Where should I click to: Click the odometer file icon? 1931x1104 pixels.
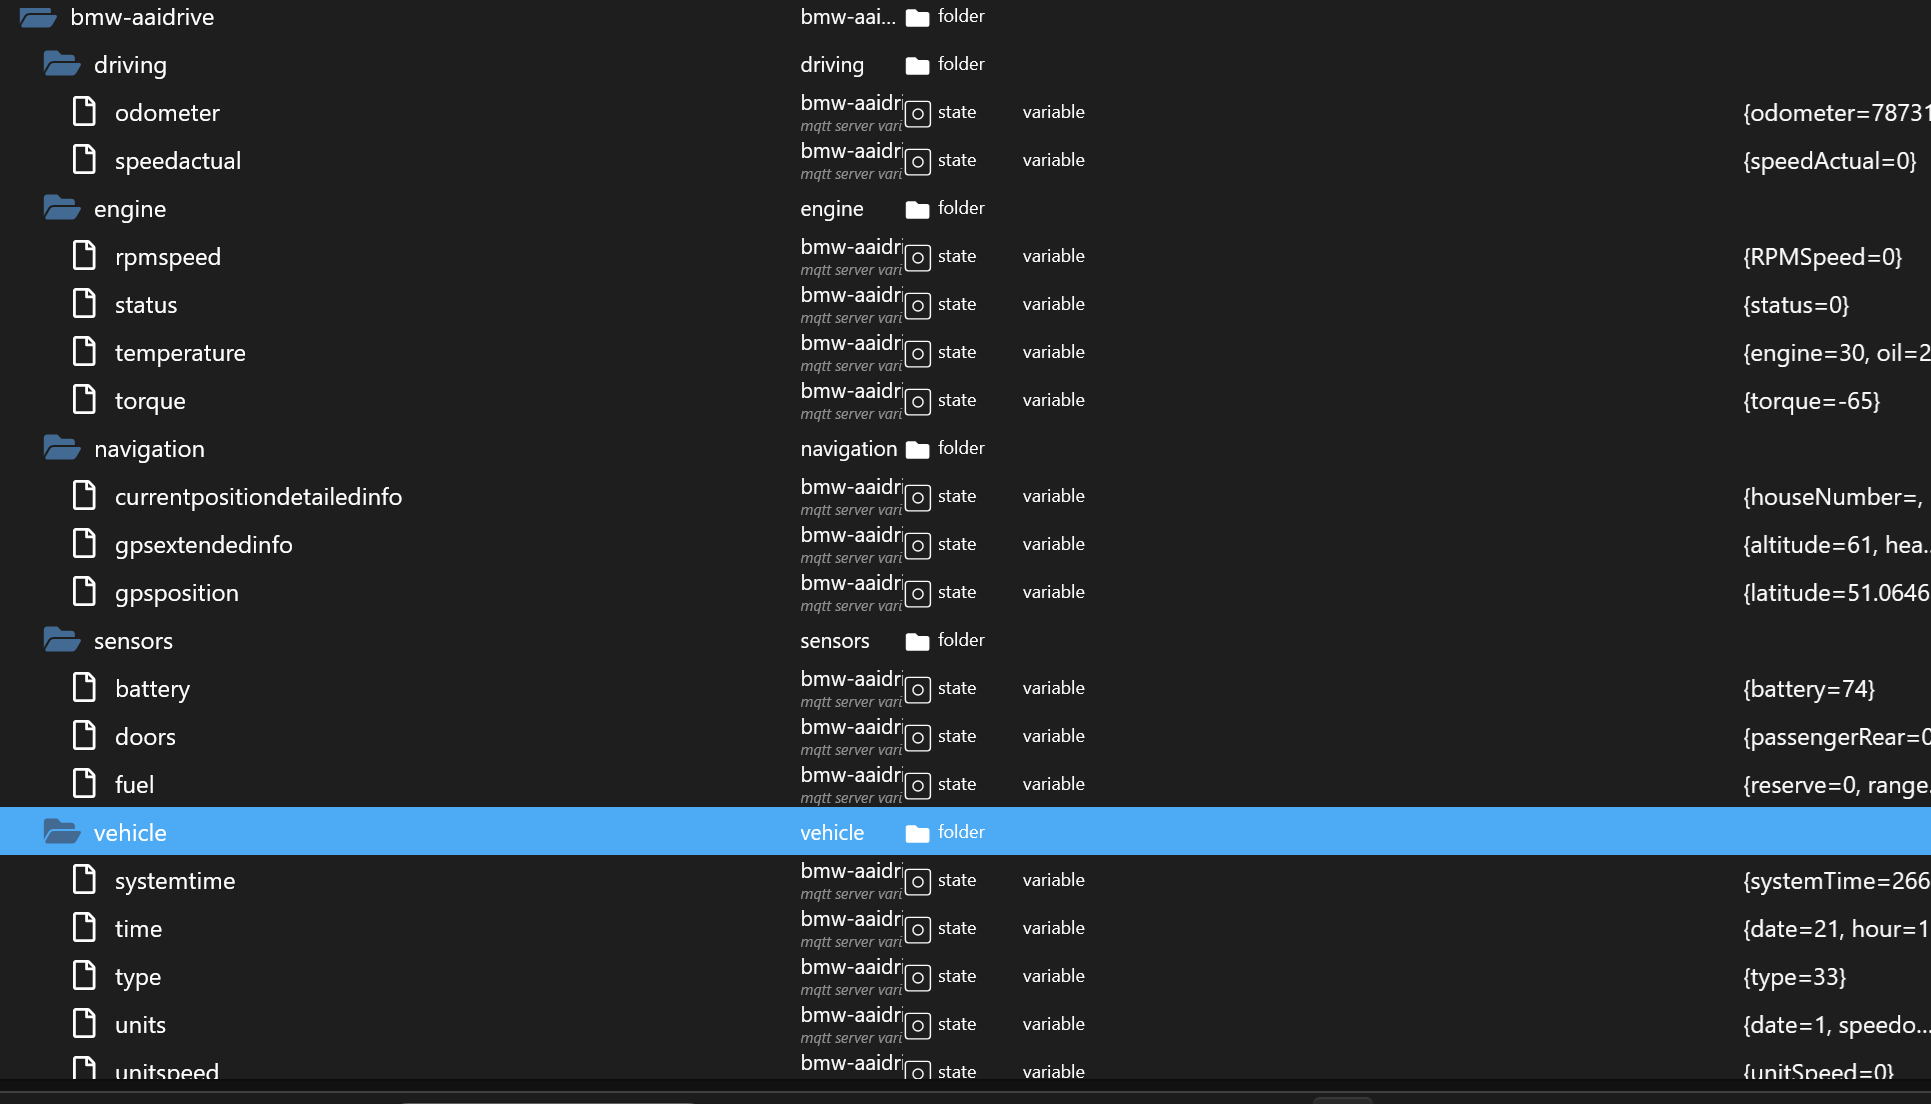[x=85, y=111]
